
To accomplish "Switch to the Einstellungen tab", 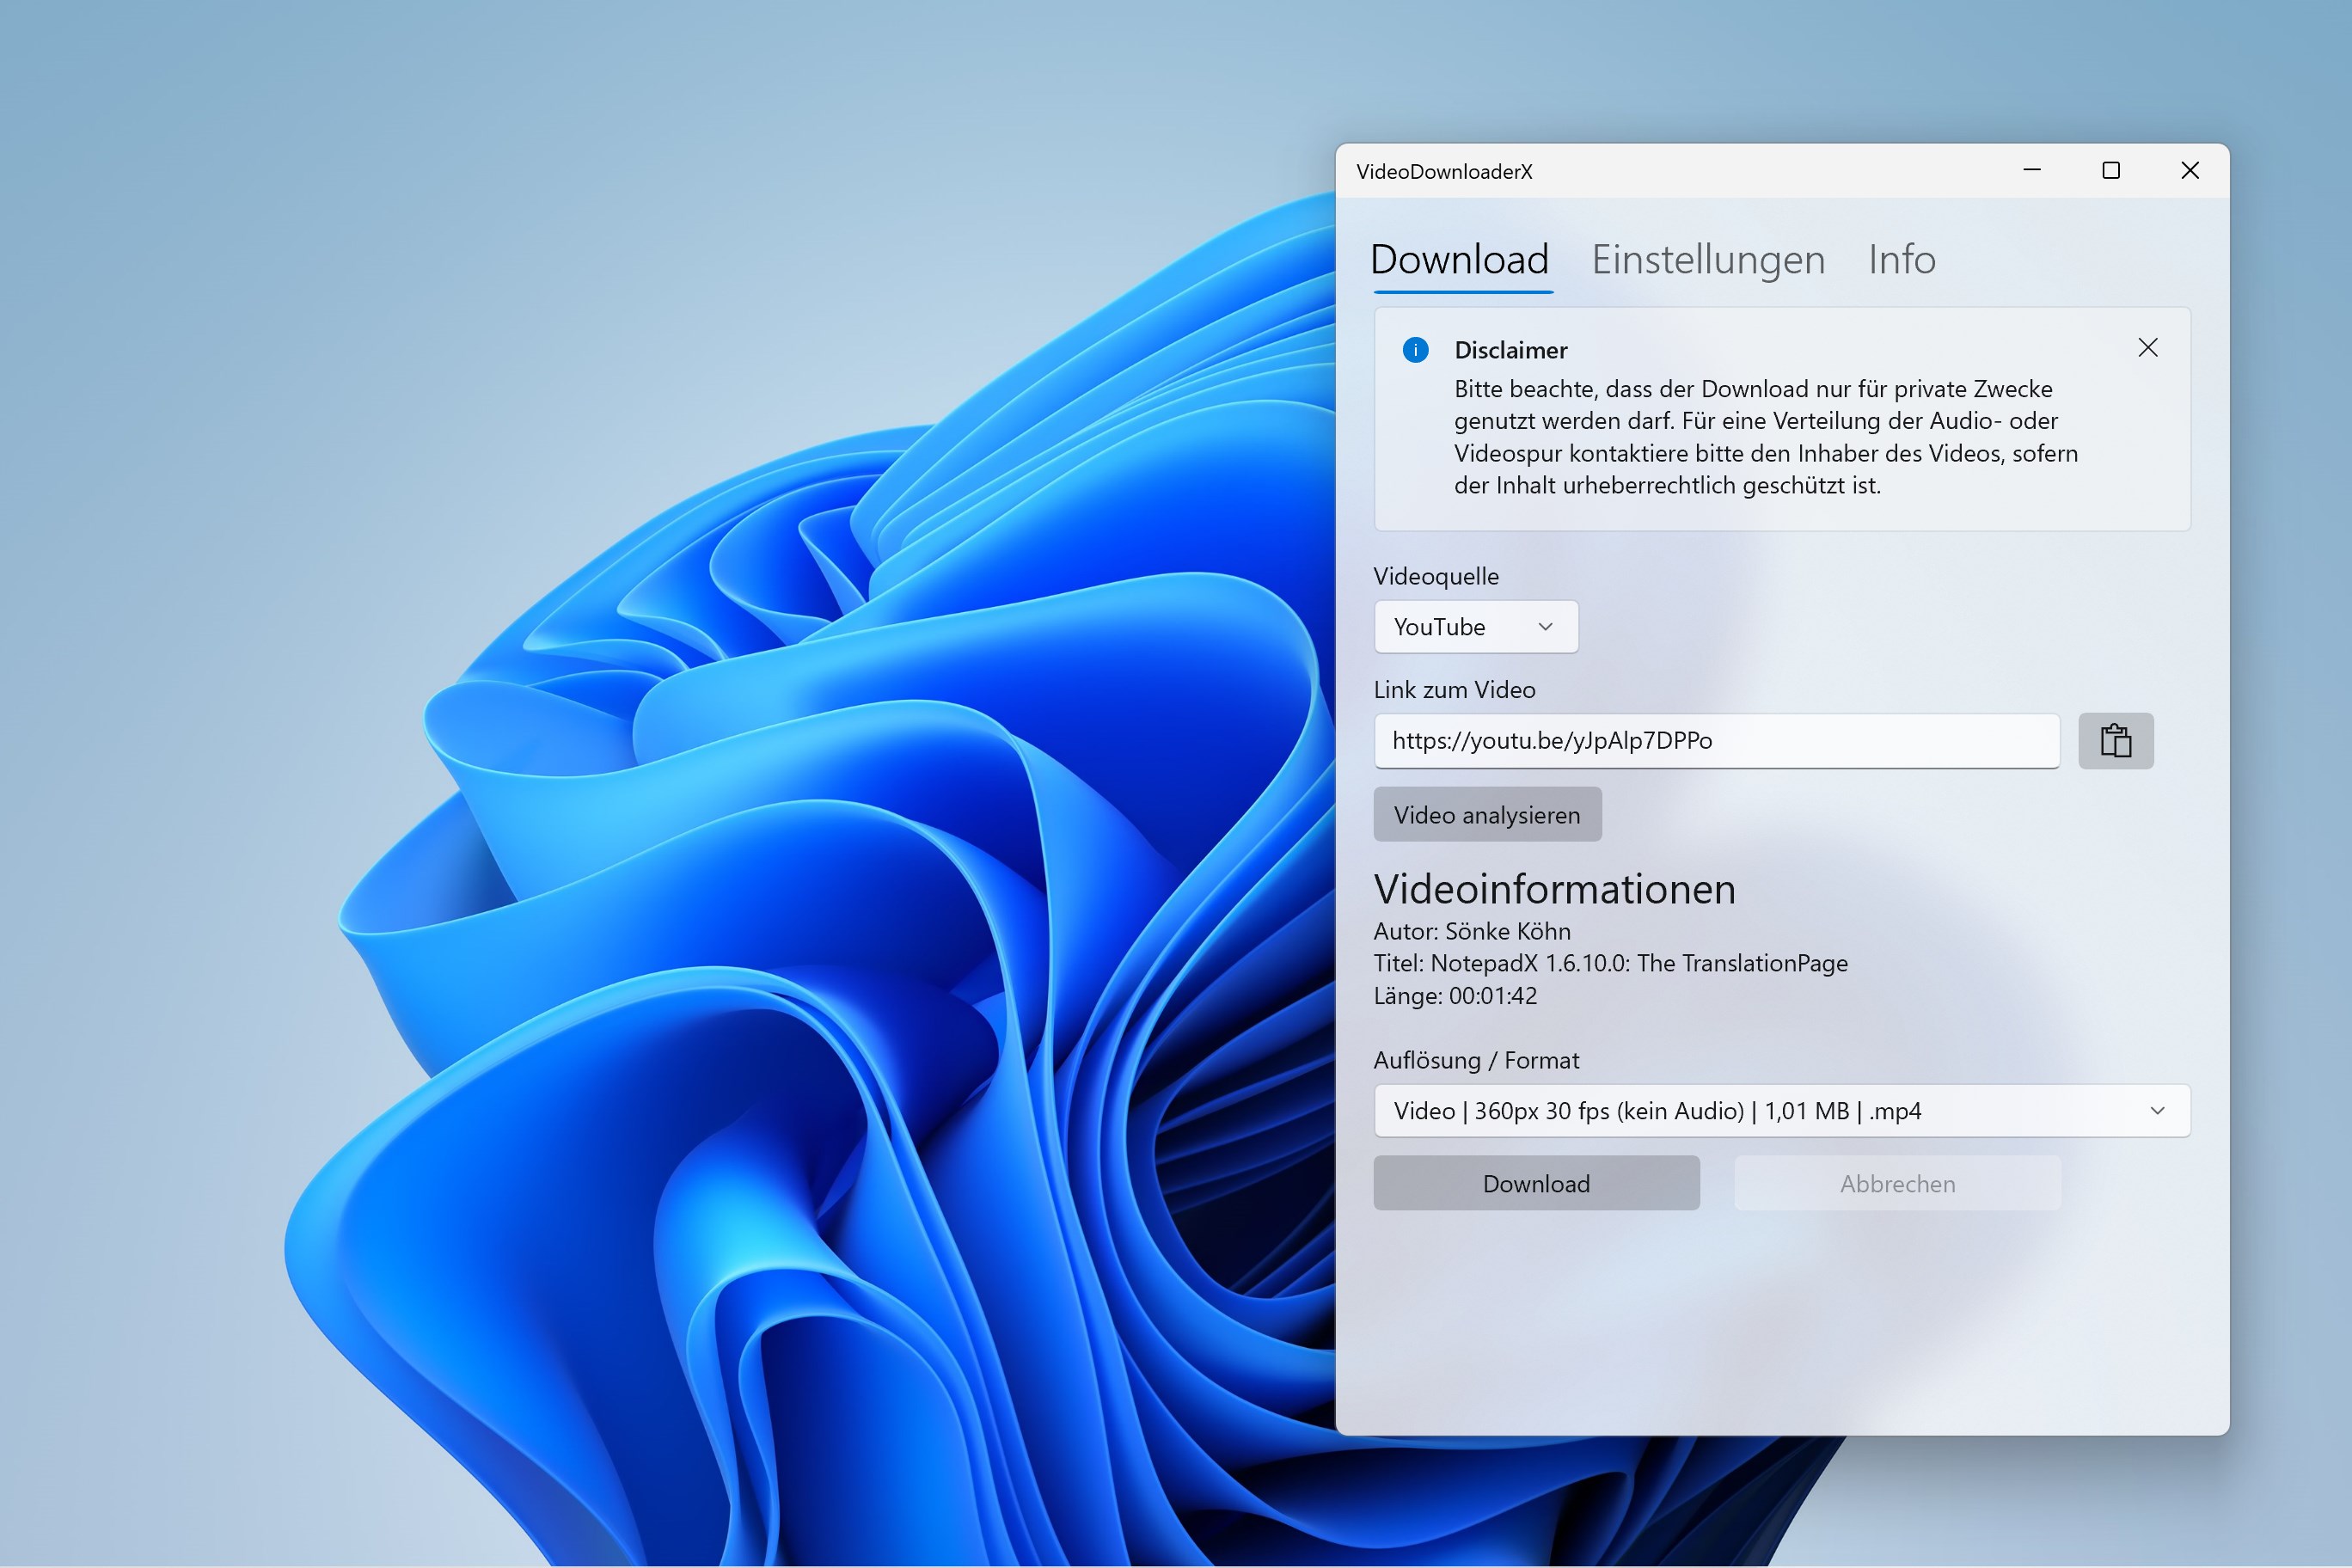I will (1708, 260).
